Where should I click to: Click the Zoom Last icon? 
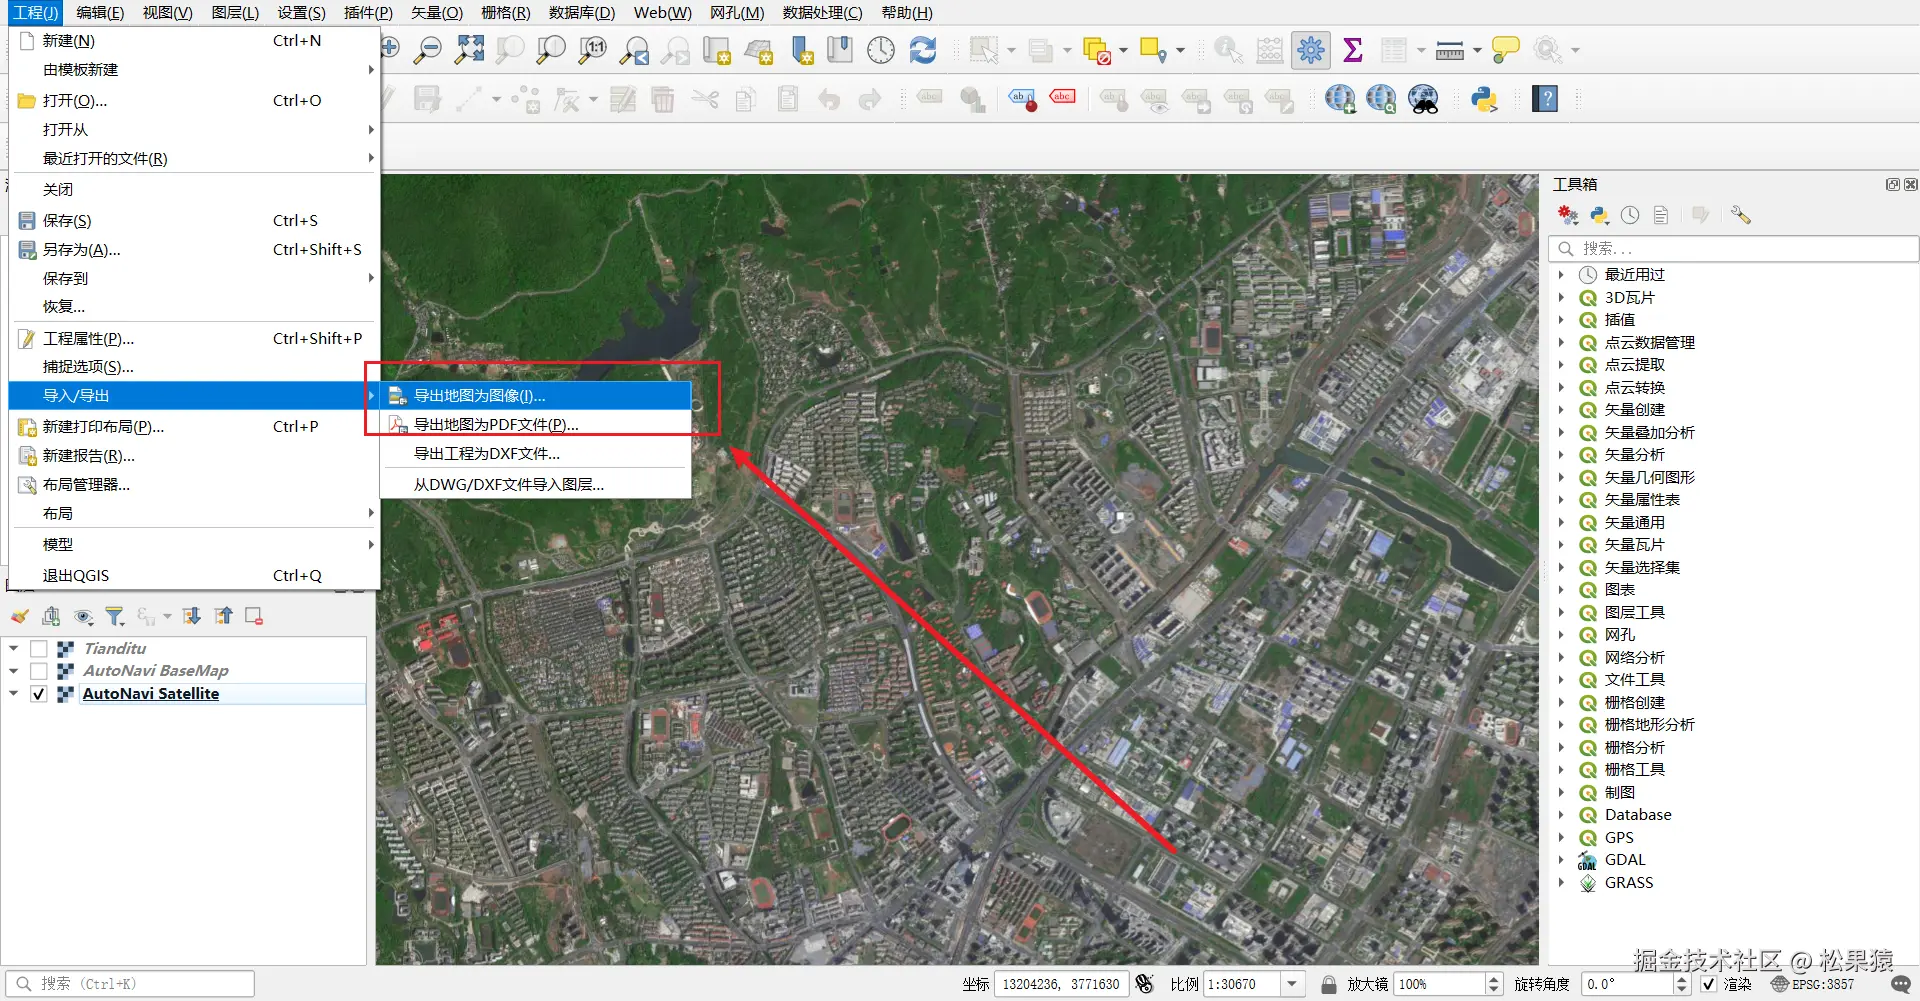coord(635,50)
